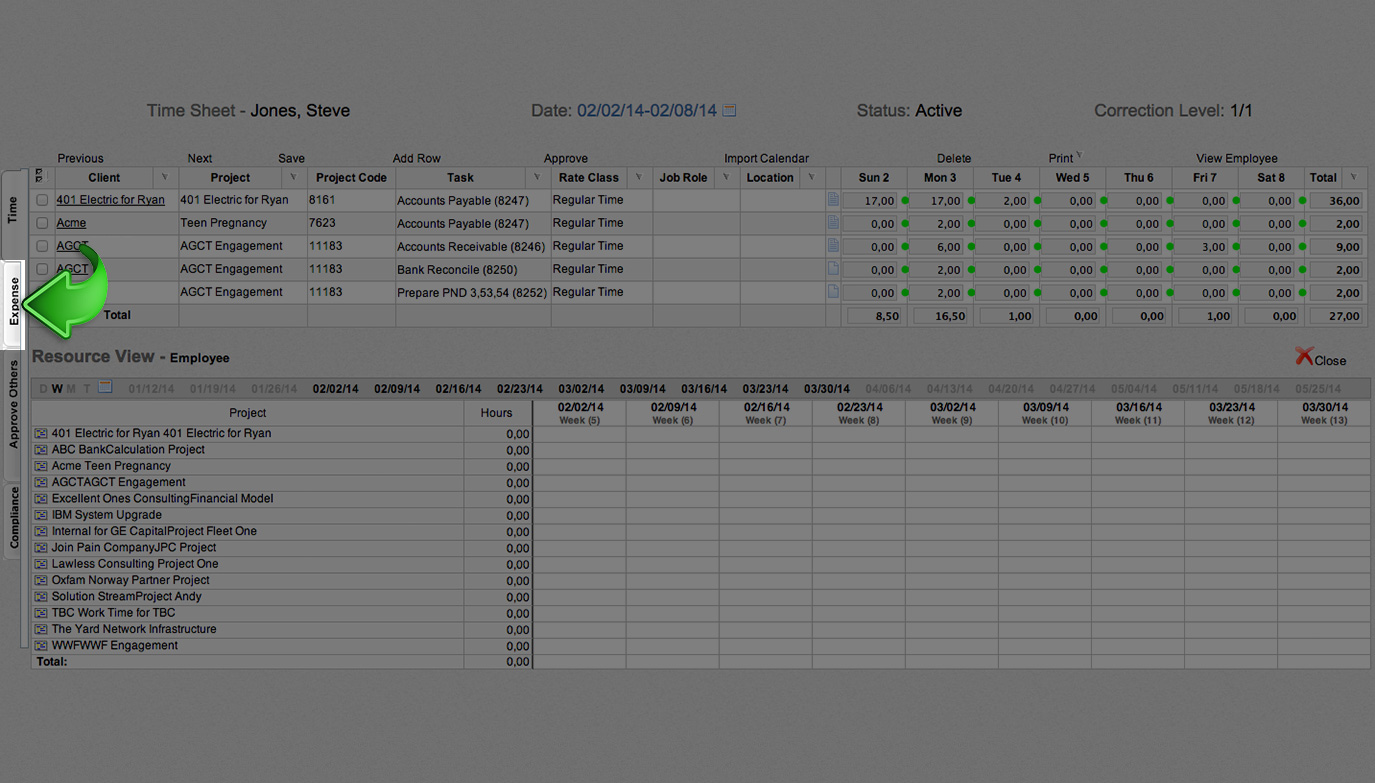Viewport: 1375px width, 783px height.
Task: Open the Print options dropdown arrow
Action: click(1079, 155)
